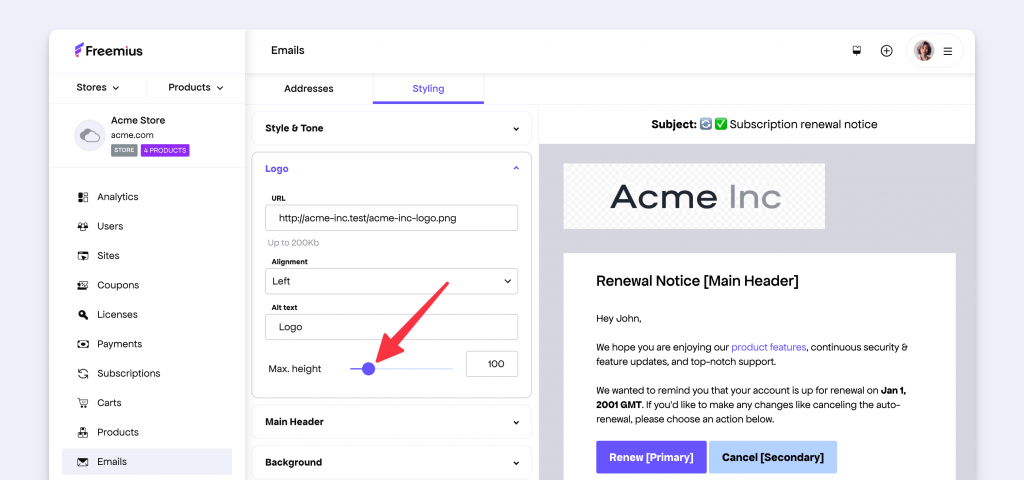The width and height of the screenshot is (1024, 480).
Task: Collapse the Logo section
Action: [392, 168]
